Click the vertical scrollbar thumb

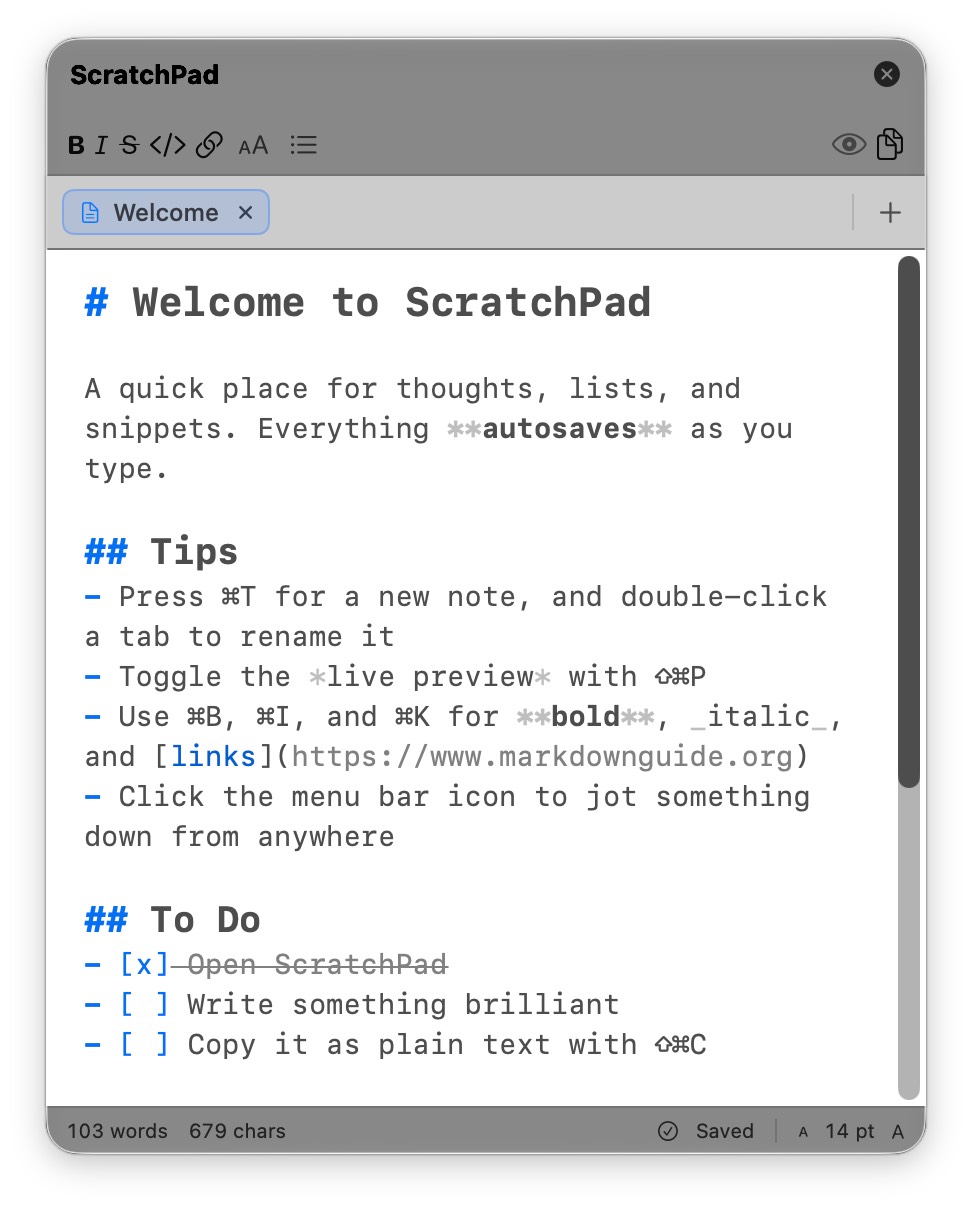point(908,522)
